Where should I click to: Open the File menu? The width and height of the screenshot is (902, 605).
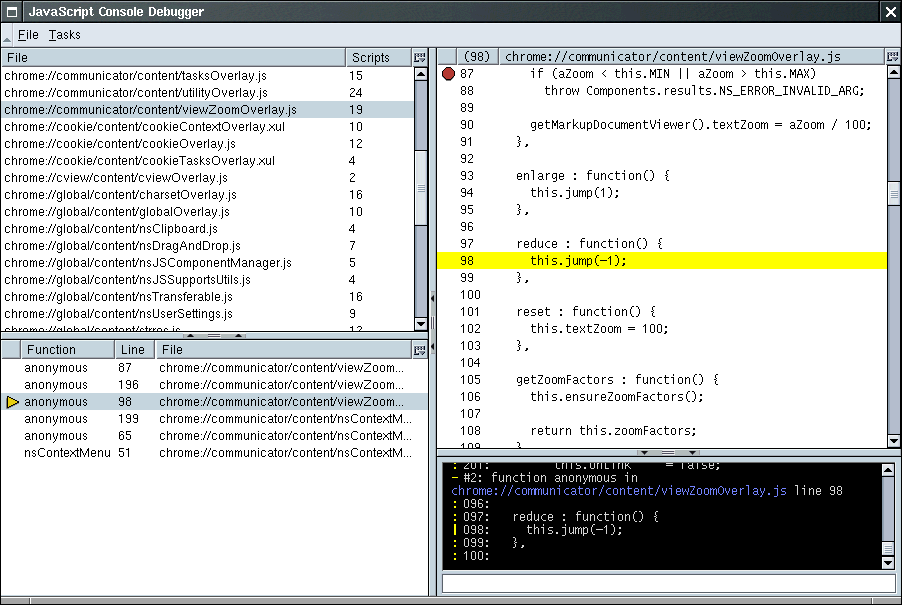[28, 35]
